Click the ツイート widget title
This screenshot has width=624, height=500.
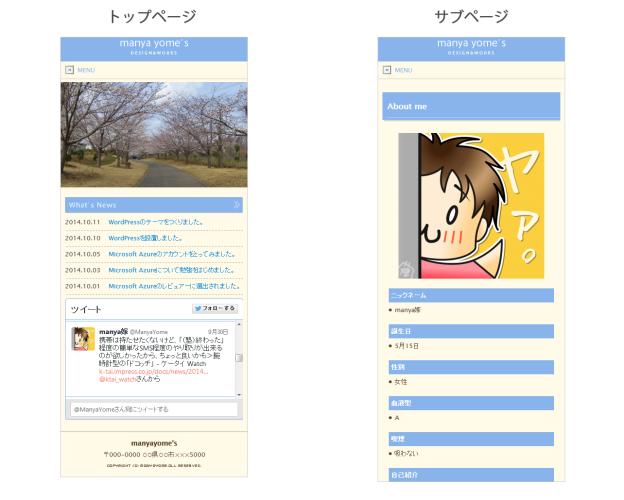tap(86, 309)
